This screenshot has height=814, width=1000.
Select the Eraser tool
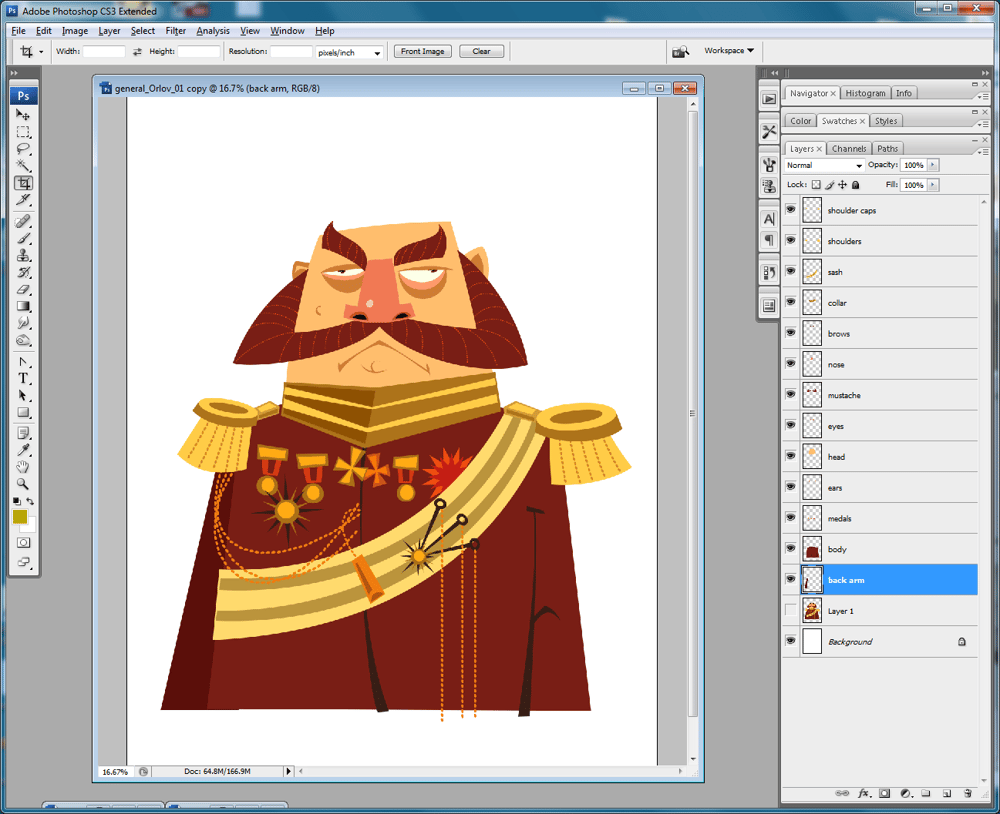(23, 290)
